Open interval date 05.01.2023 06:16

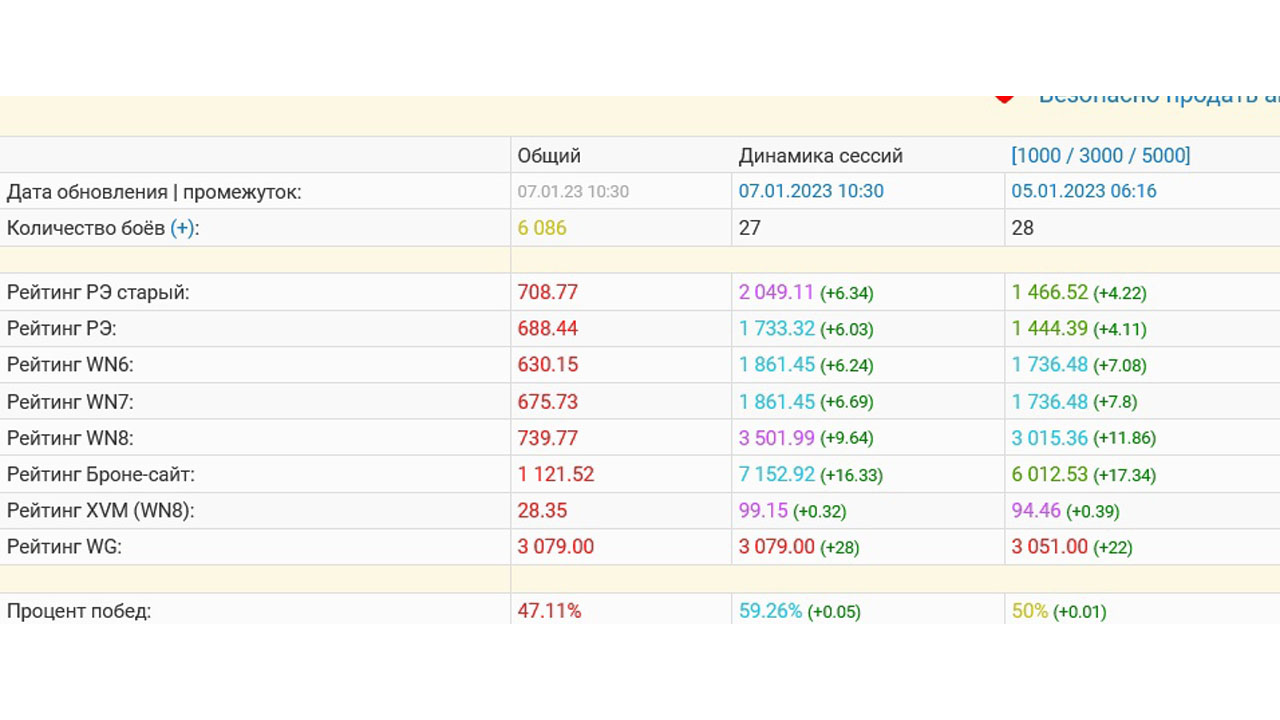pyautogui.click(x=1084, y=192)
